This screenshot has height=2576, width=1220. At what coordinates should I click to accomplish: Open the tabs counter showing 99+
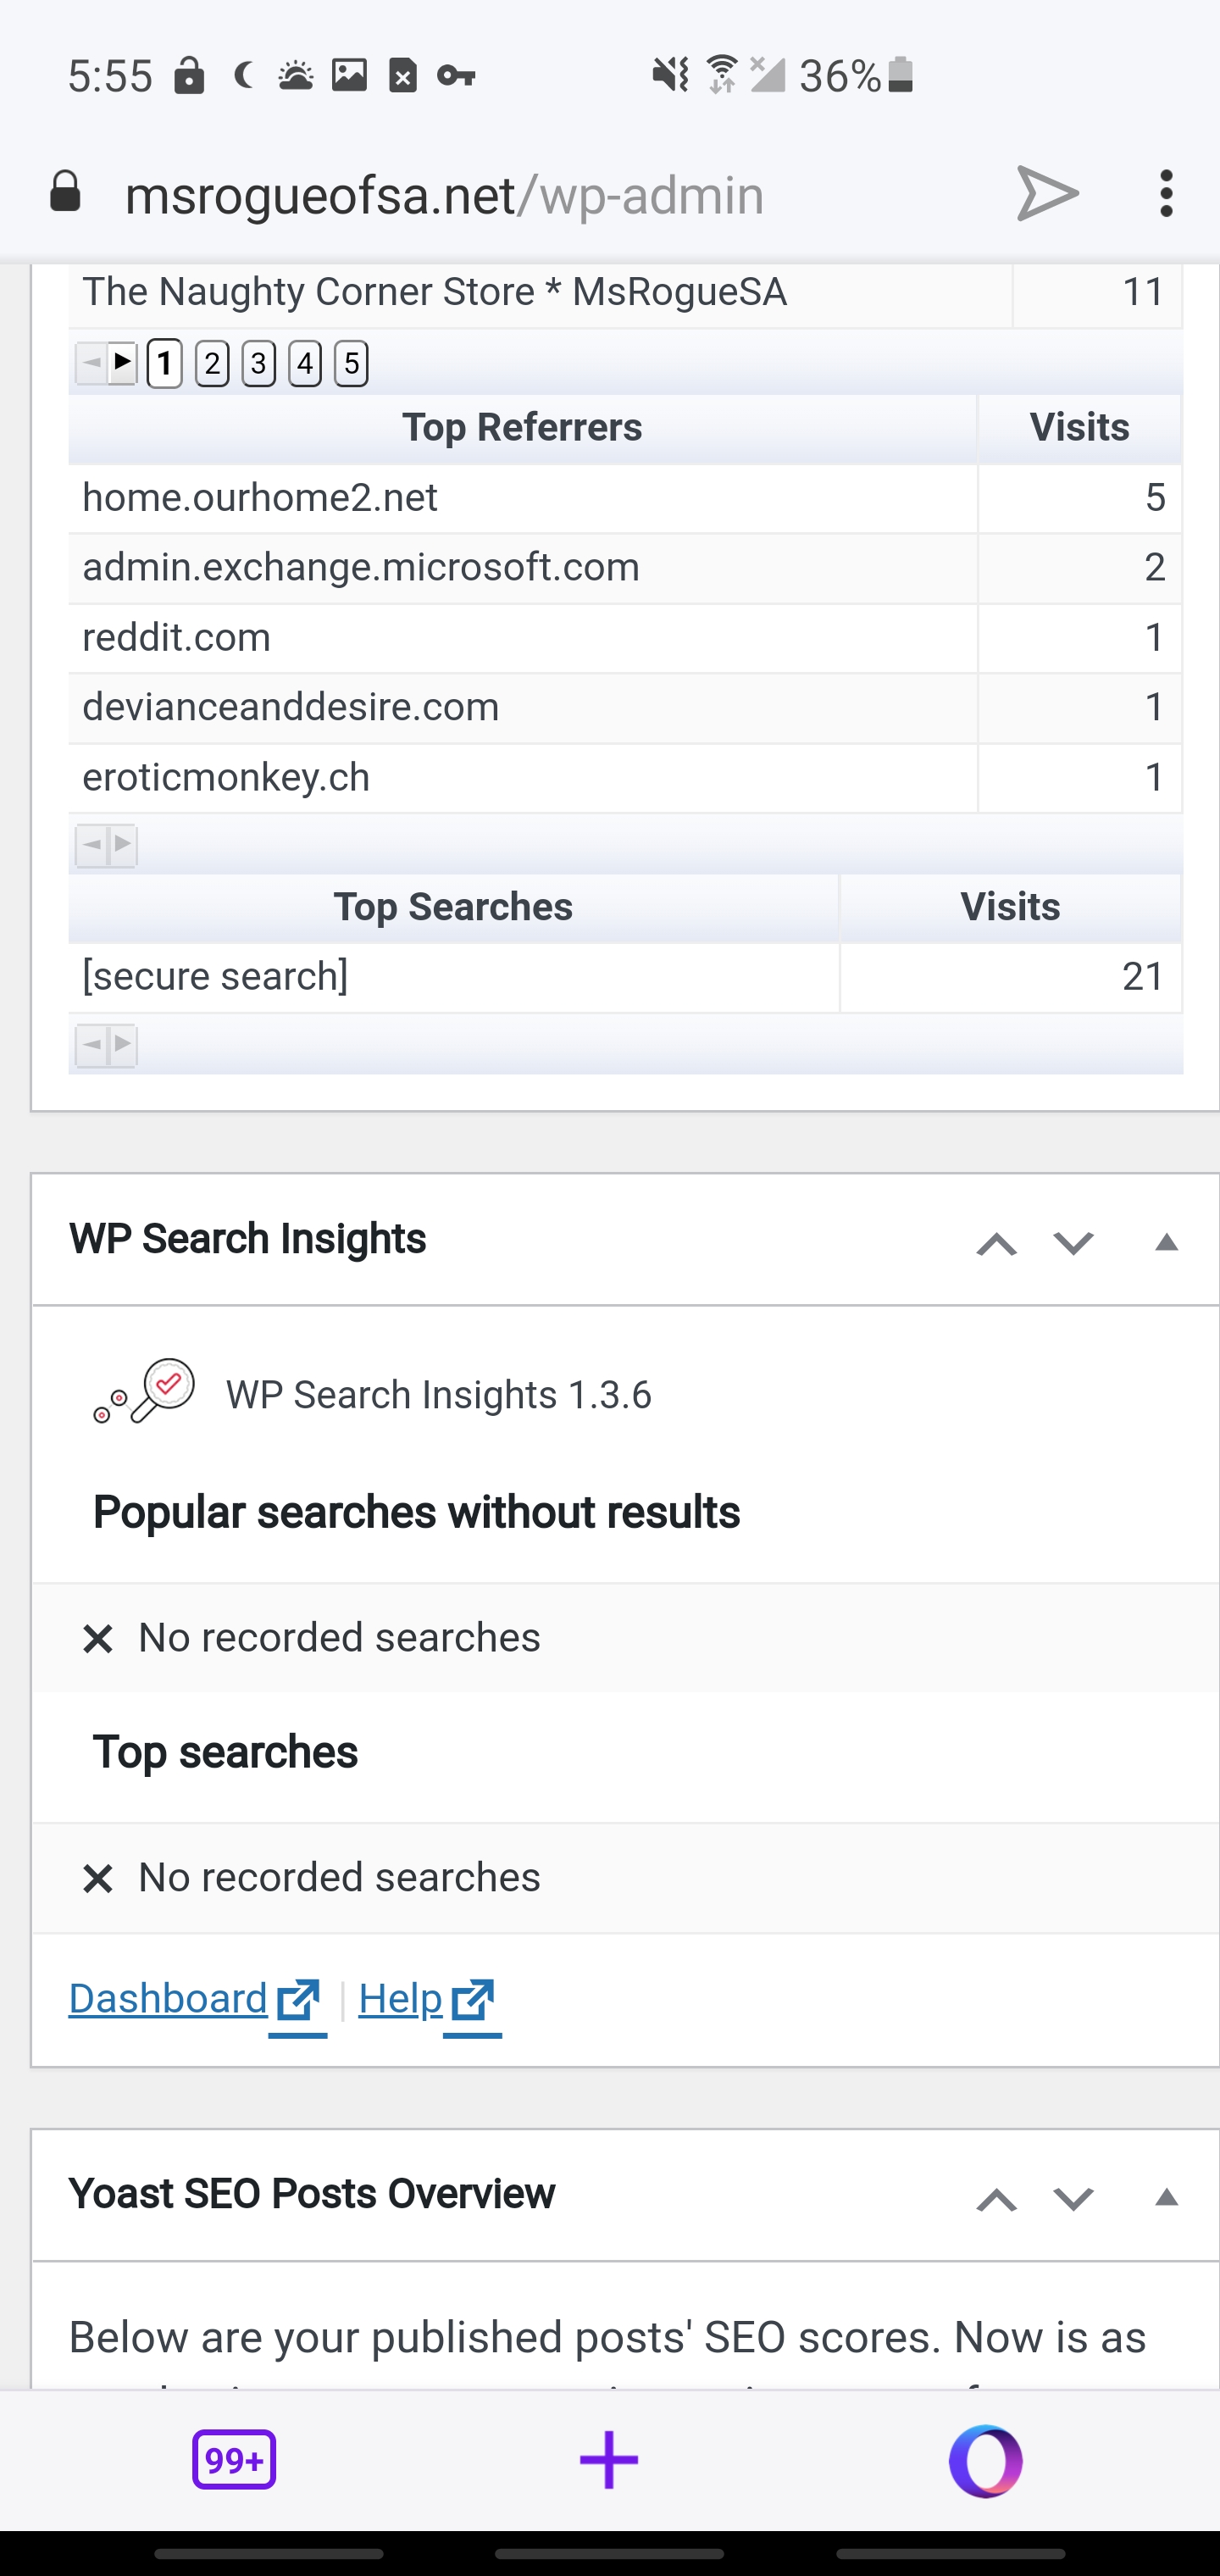[x=234, y=2459]
